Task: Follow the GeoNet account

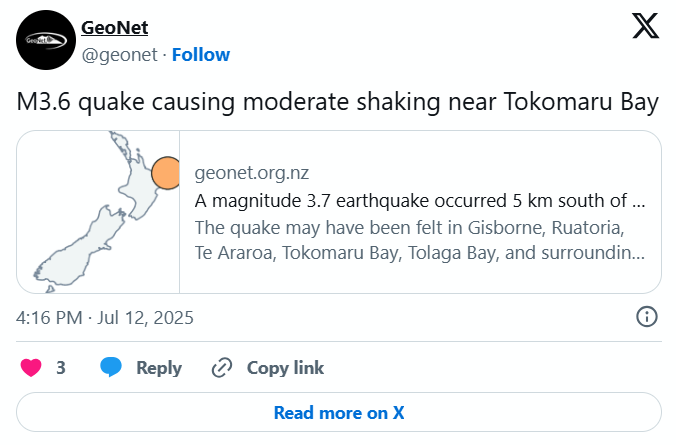Action: click(x=201, y=55)
